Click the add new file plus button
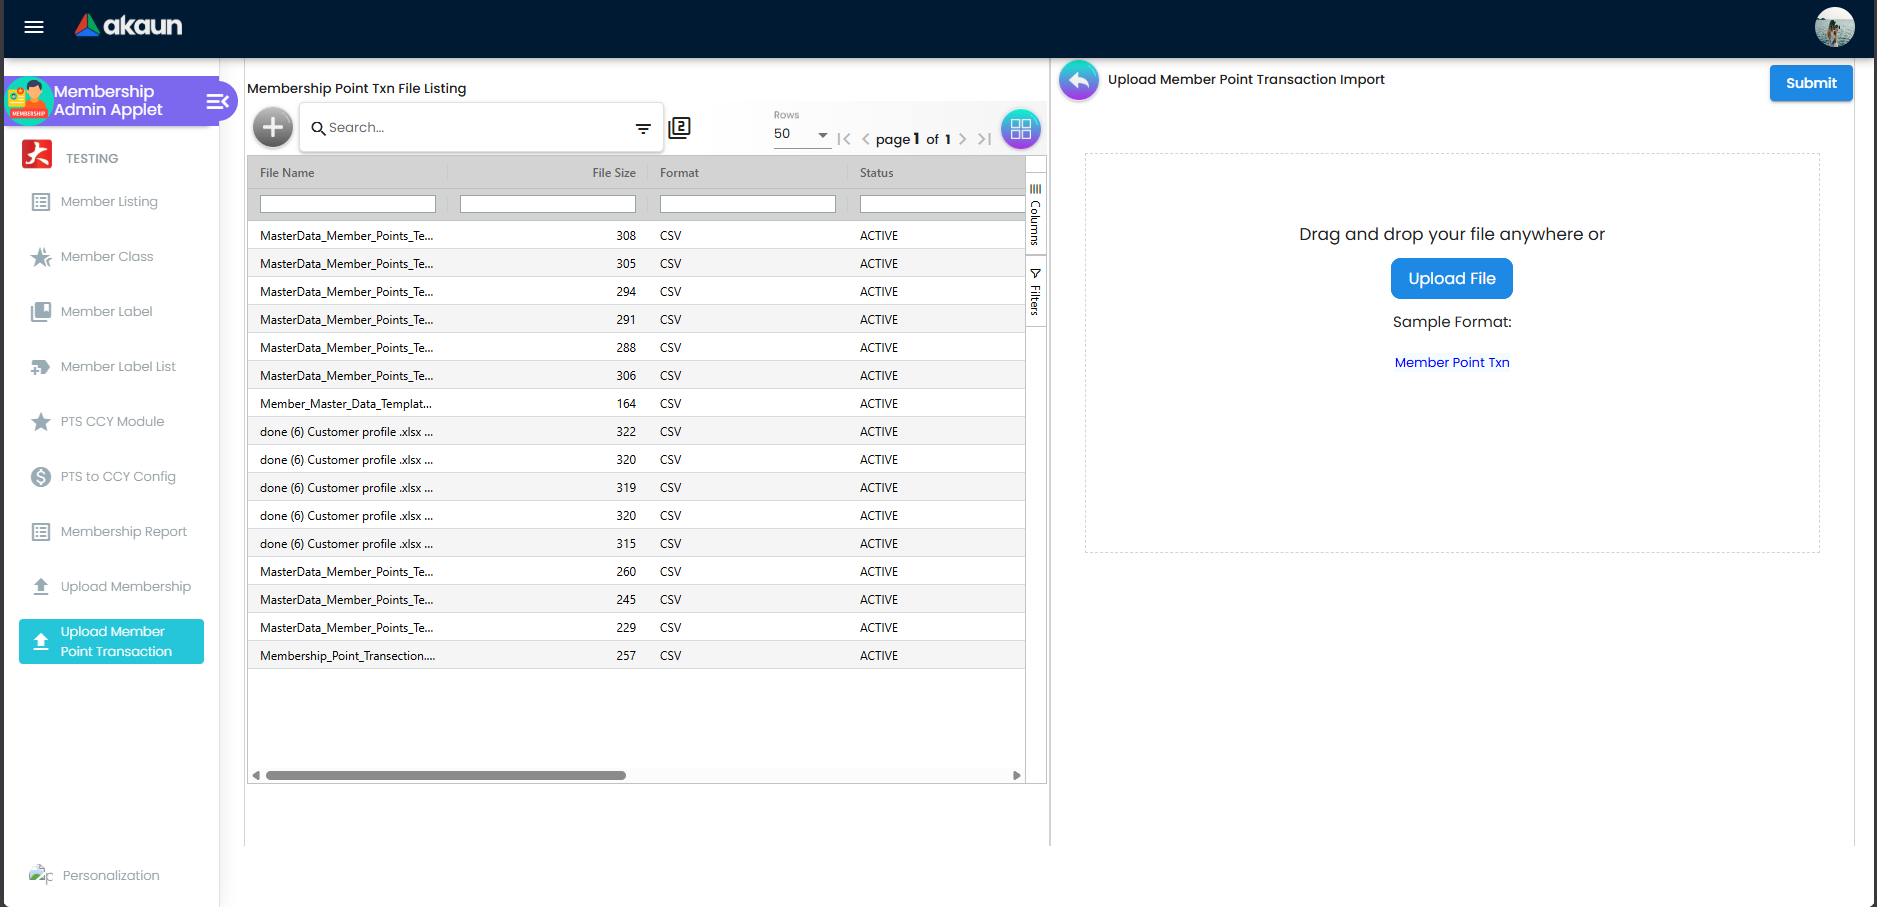Image resolution: width=1877 pixels, height=907 pixels. pos(272,127)
